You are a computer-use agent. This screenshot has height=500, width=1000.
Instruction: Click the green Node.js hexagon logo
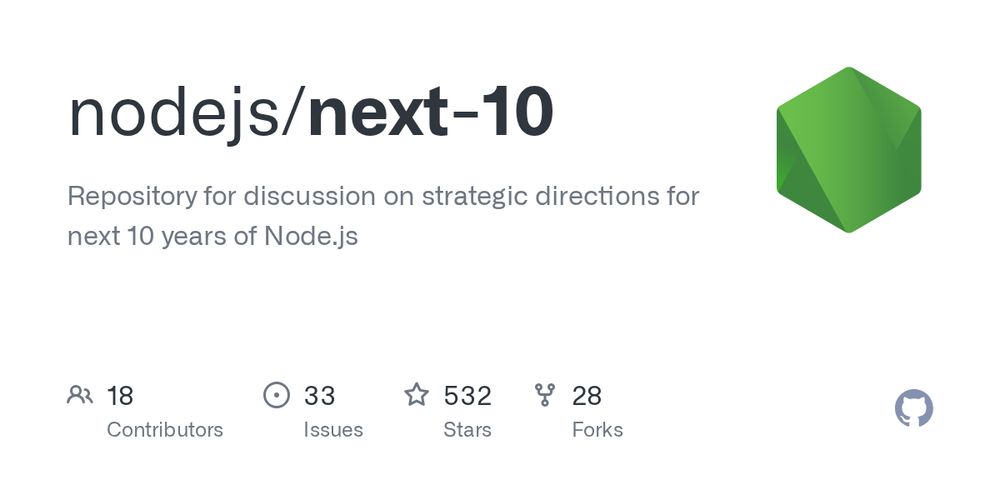point(848,150)
